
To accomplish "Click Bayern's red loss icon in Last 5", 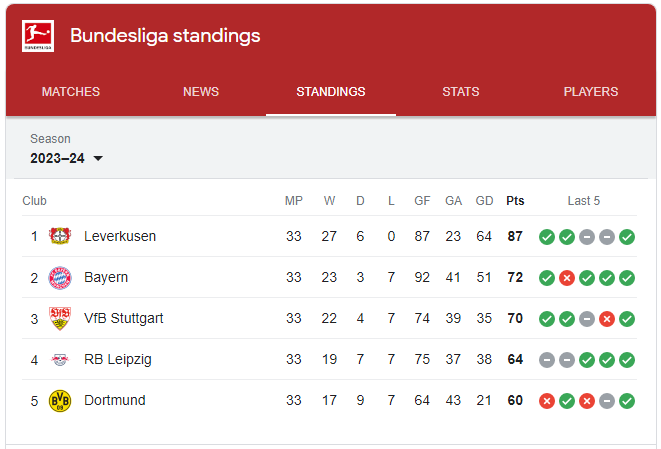I will (x=567, y=278).
